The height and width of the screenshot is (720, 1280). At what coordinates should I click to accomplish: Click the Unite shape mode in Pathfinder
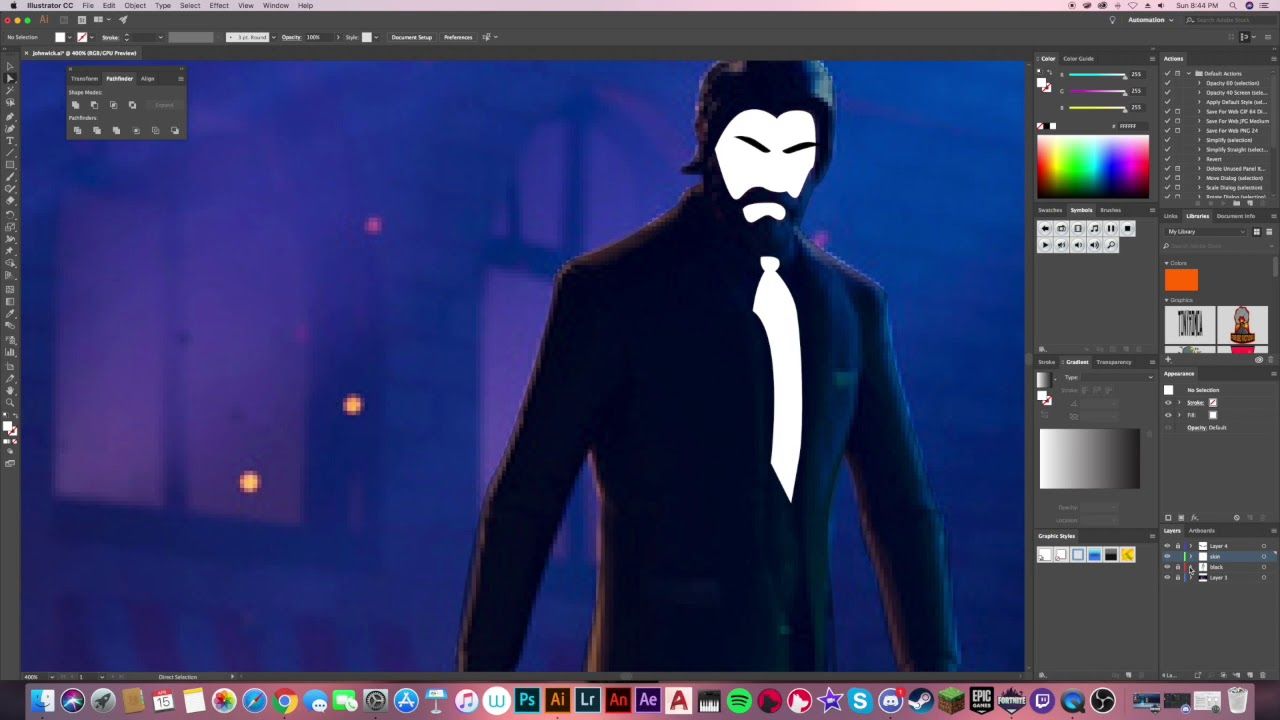(75, 105)
